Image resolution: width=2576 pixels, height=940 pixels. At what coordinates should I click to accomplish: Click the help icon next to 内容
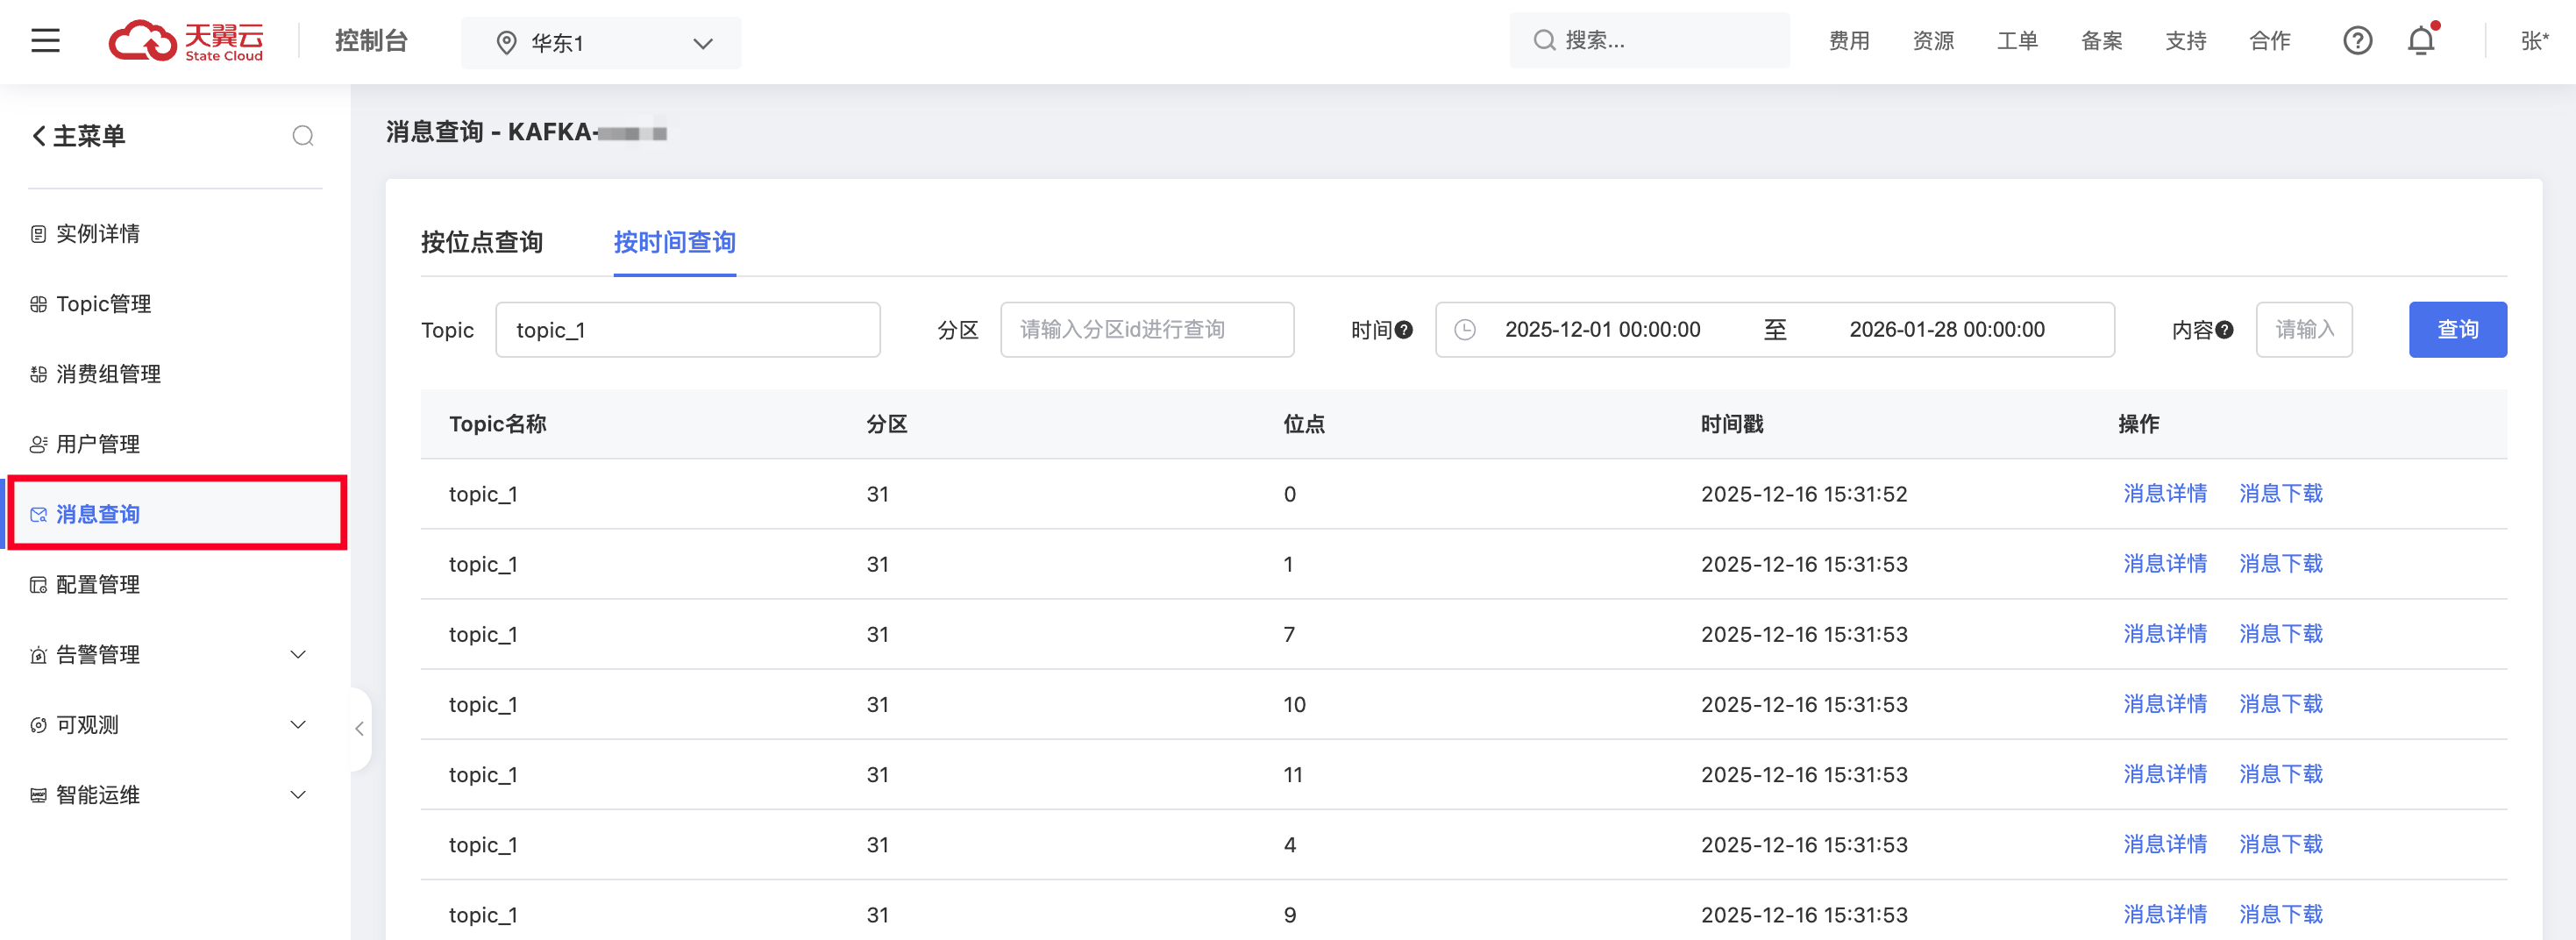[x=2224, y=330]
